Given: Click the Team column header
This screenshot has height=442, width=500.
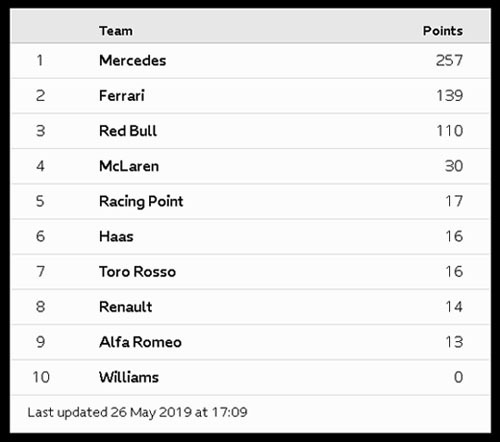Looking at the screenshot, I should pyautogui.click(x=116, y=31).
